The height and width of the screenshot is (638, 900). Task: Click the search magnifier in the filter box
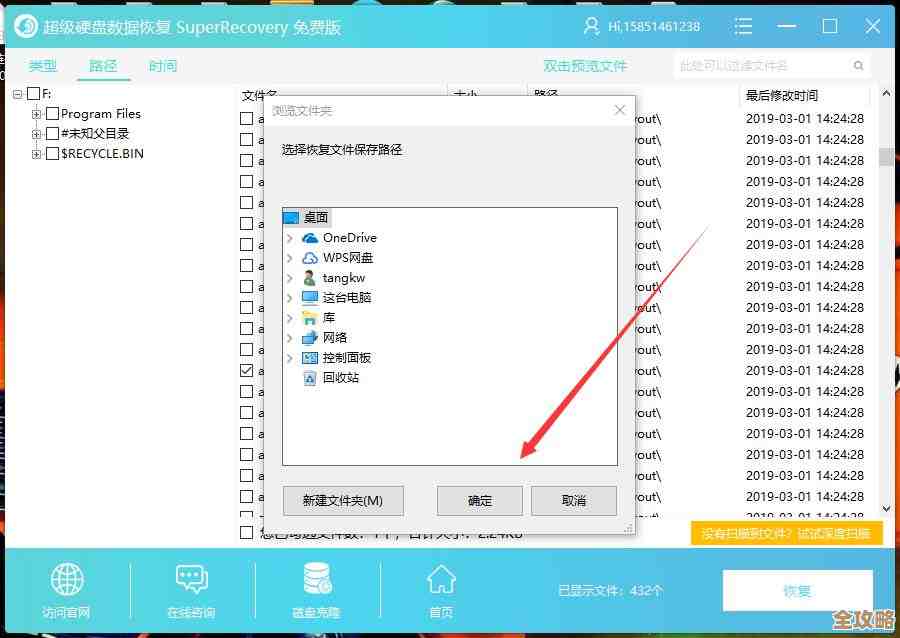click(858, 63)
